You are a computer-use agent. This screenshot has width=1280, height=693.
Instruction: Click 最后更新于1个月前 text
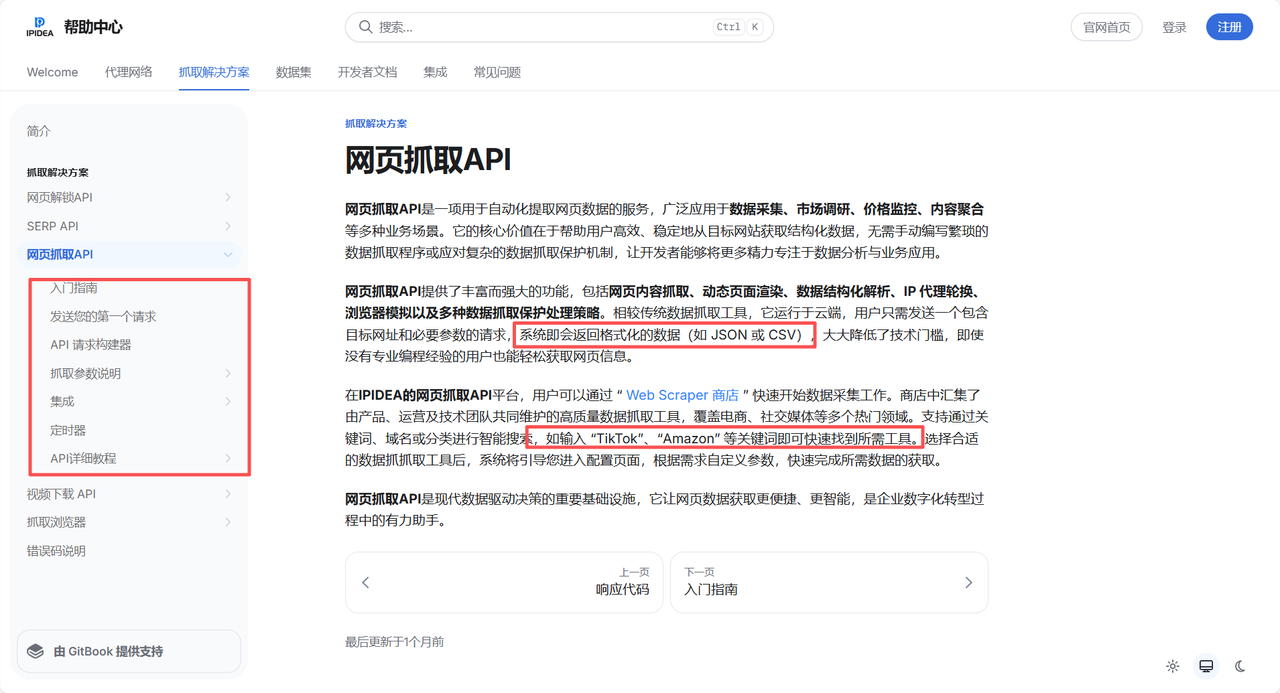coord(394,642)
